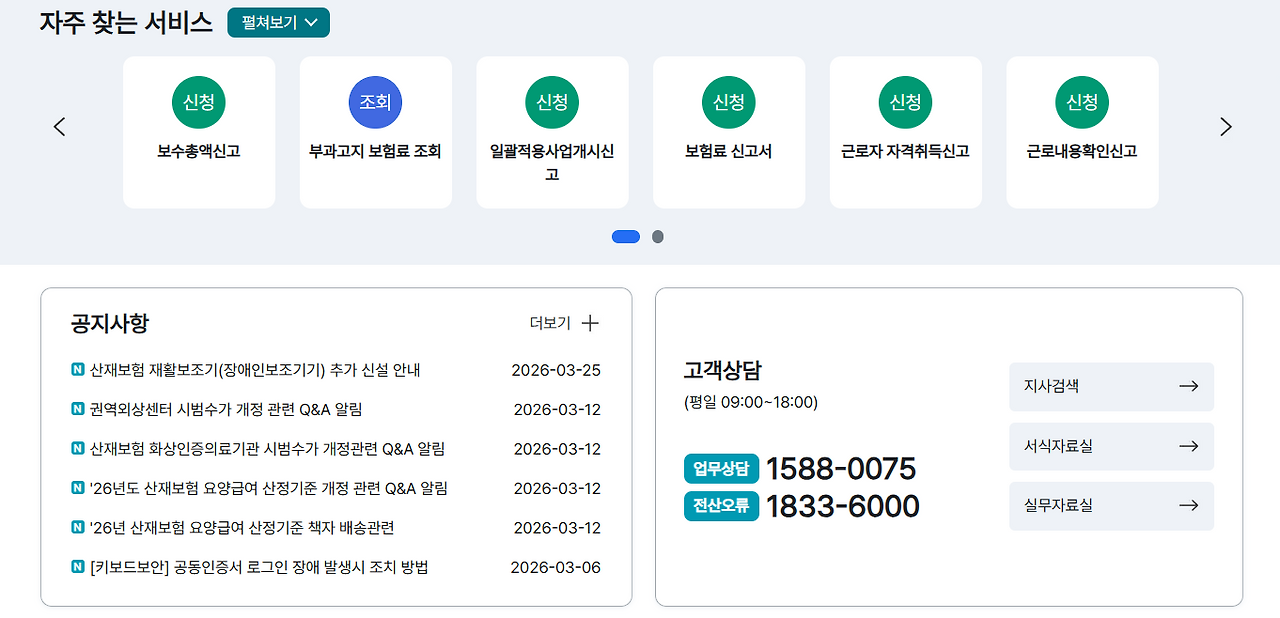Open 권역외상센터 시범수가 개정 Q&A notice

click(x=226, y=409)
